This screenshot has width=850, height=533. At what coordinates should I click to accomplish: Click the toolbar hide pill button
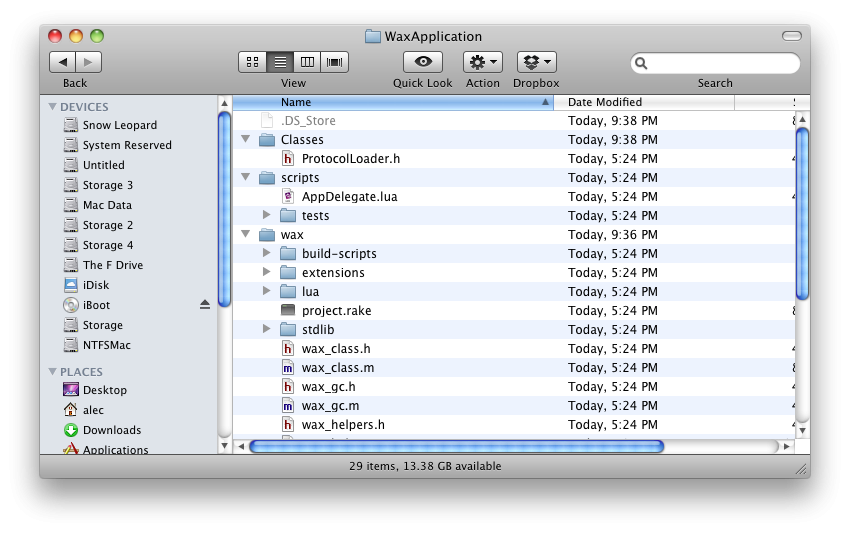point(791,36)
